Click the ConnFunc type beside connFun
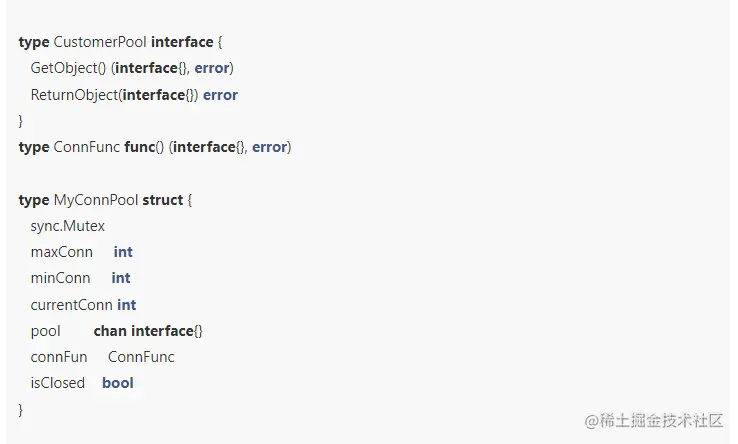The height and width of the screenshot is (444, 738). pyautogui.click(x=141, y=357)
